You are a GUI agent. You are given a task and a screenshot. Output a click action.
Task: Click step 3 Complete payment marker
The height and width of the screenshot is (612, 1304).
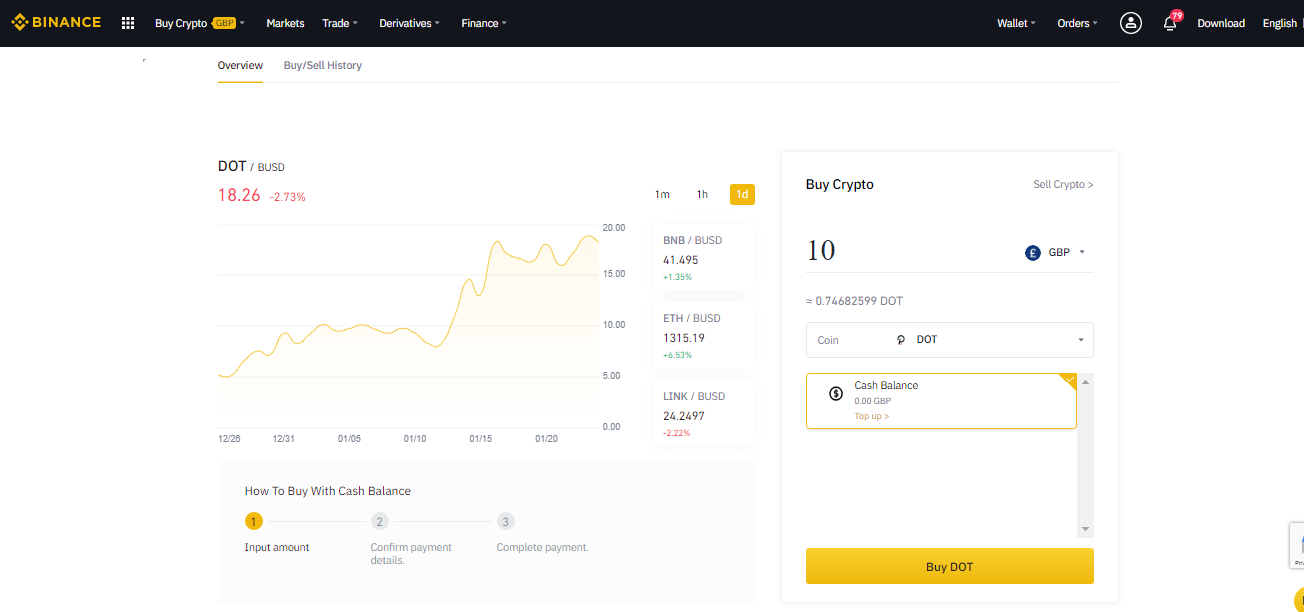(506, 521)
